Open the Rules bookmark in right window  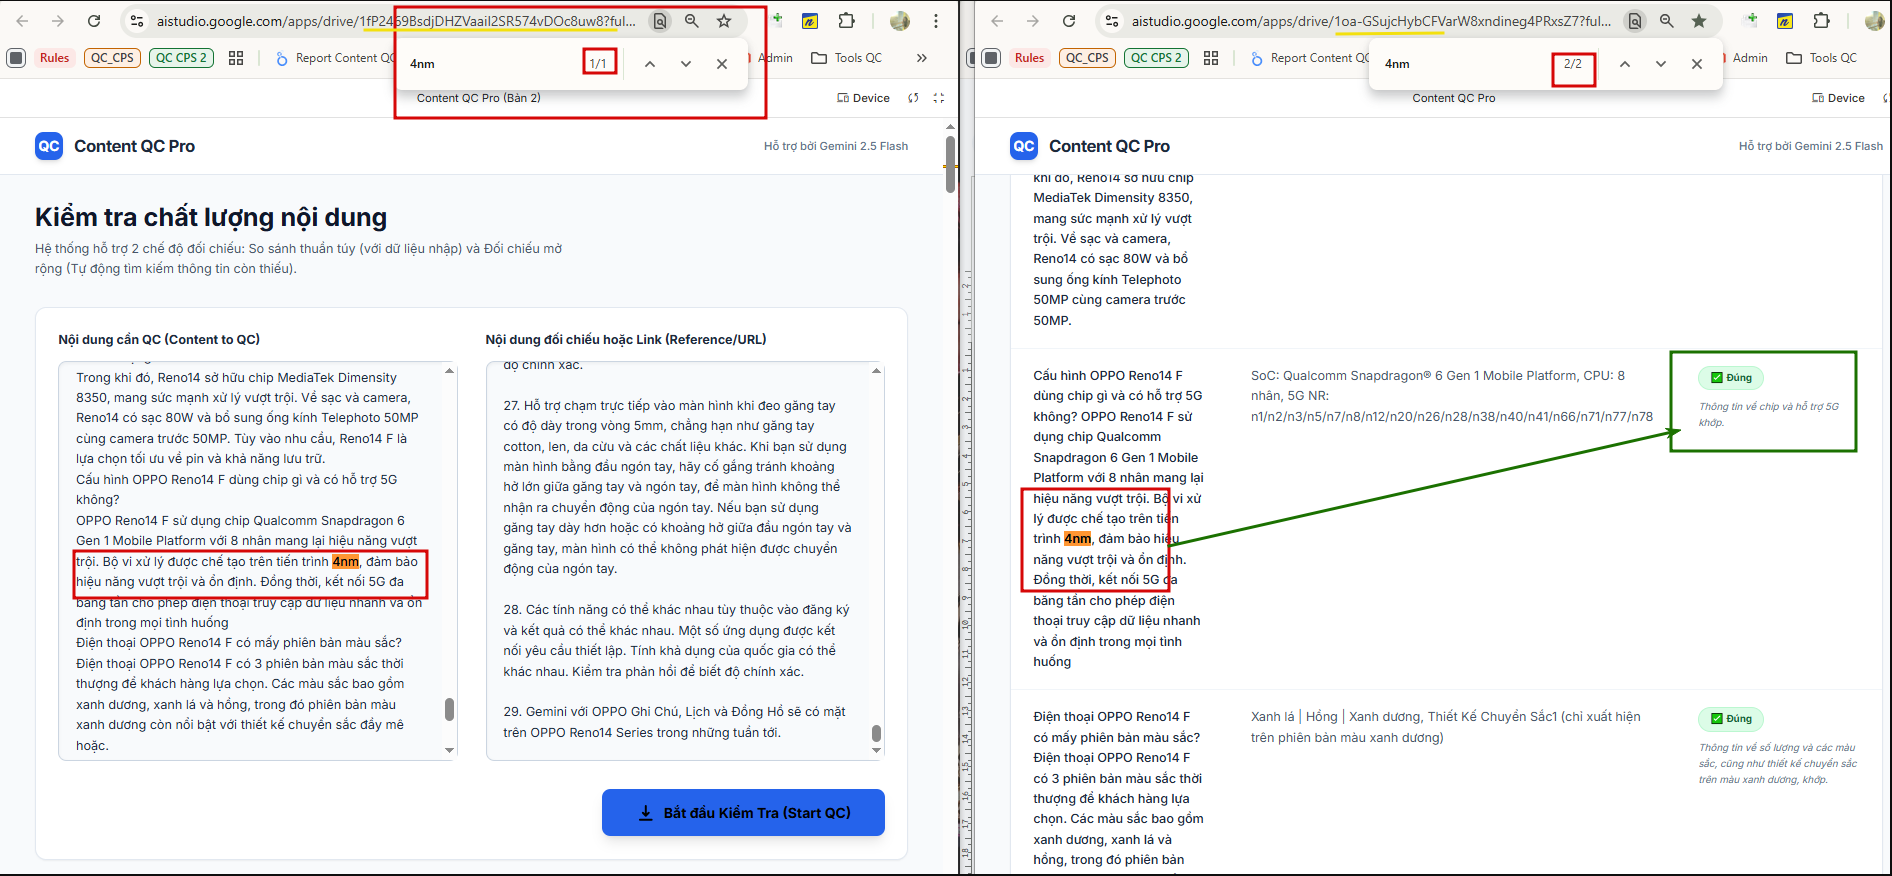pos(1029,58)
